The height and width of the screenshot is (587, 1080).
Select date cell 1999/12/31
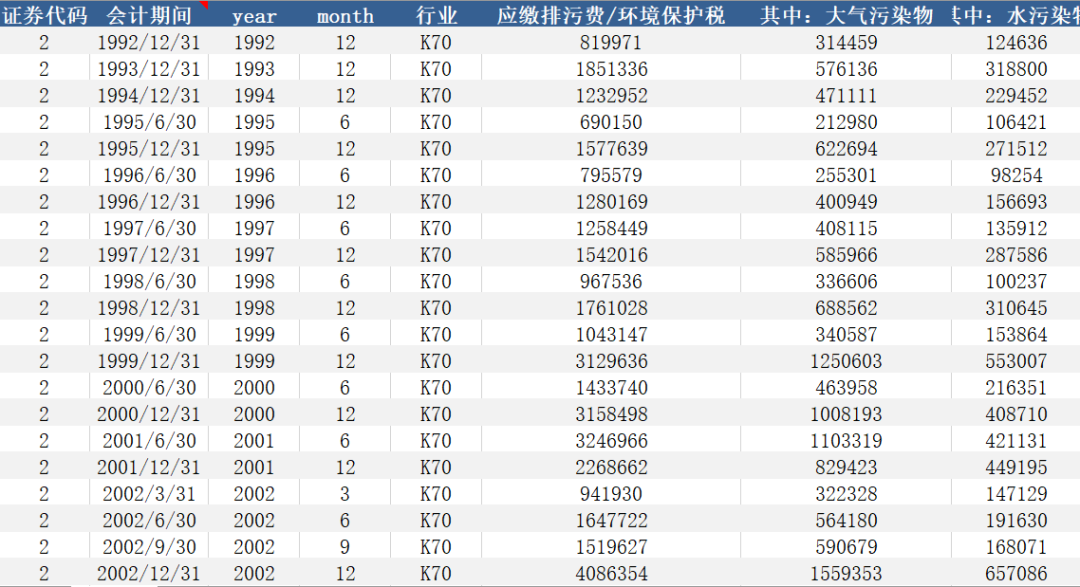point(149,361)
